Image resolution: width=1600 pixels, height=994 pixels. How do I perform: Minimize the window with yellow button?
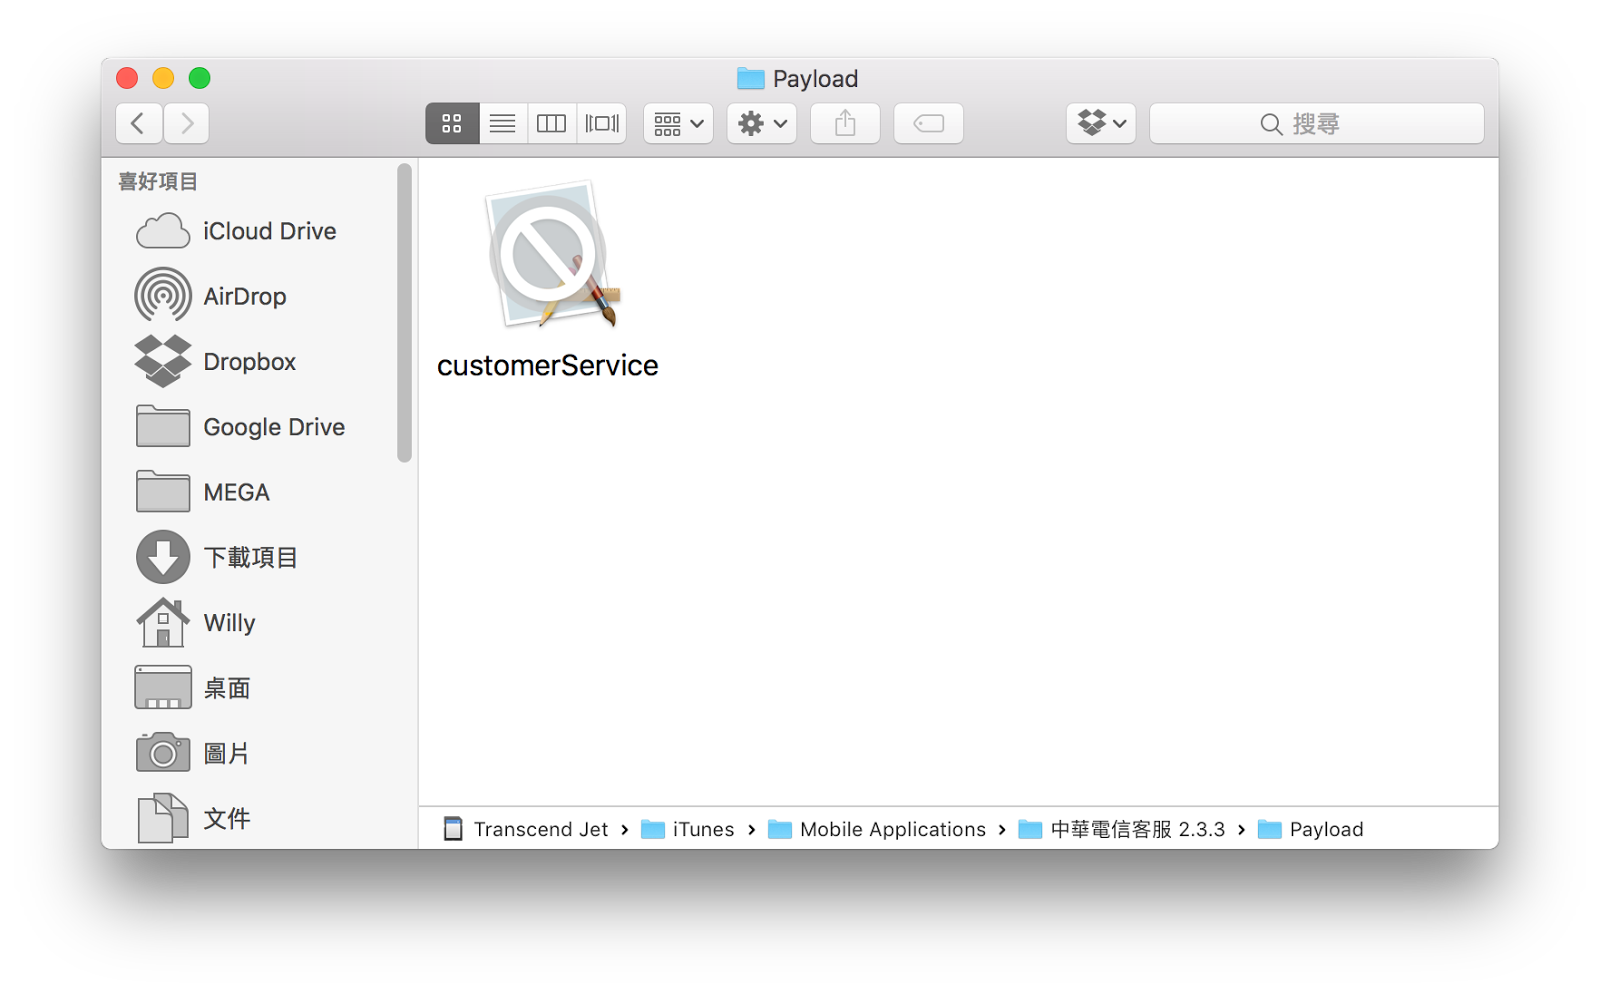pyautogui.click(x=163, y=78)
